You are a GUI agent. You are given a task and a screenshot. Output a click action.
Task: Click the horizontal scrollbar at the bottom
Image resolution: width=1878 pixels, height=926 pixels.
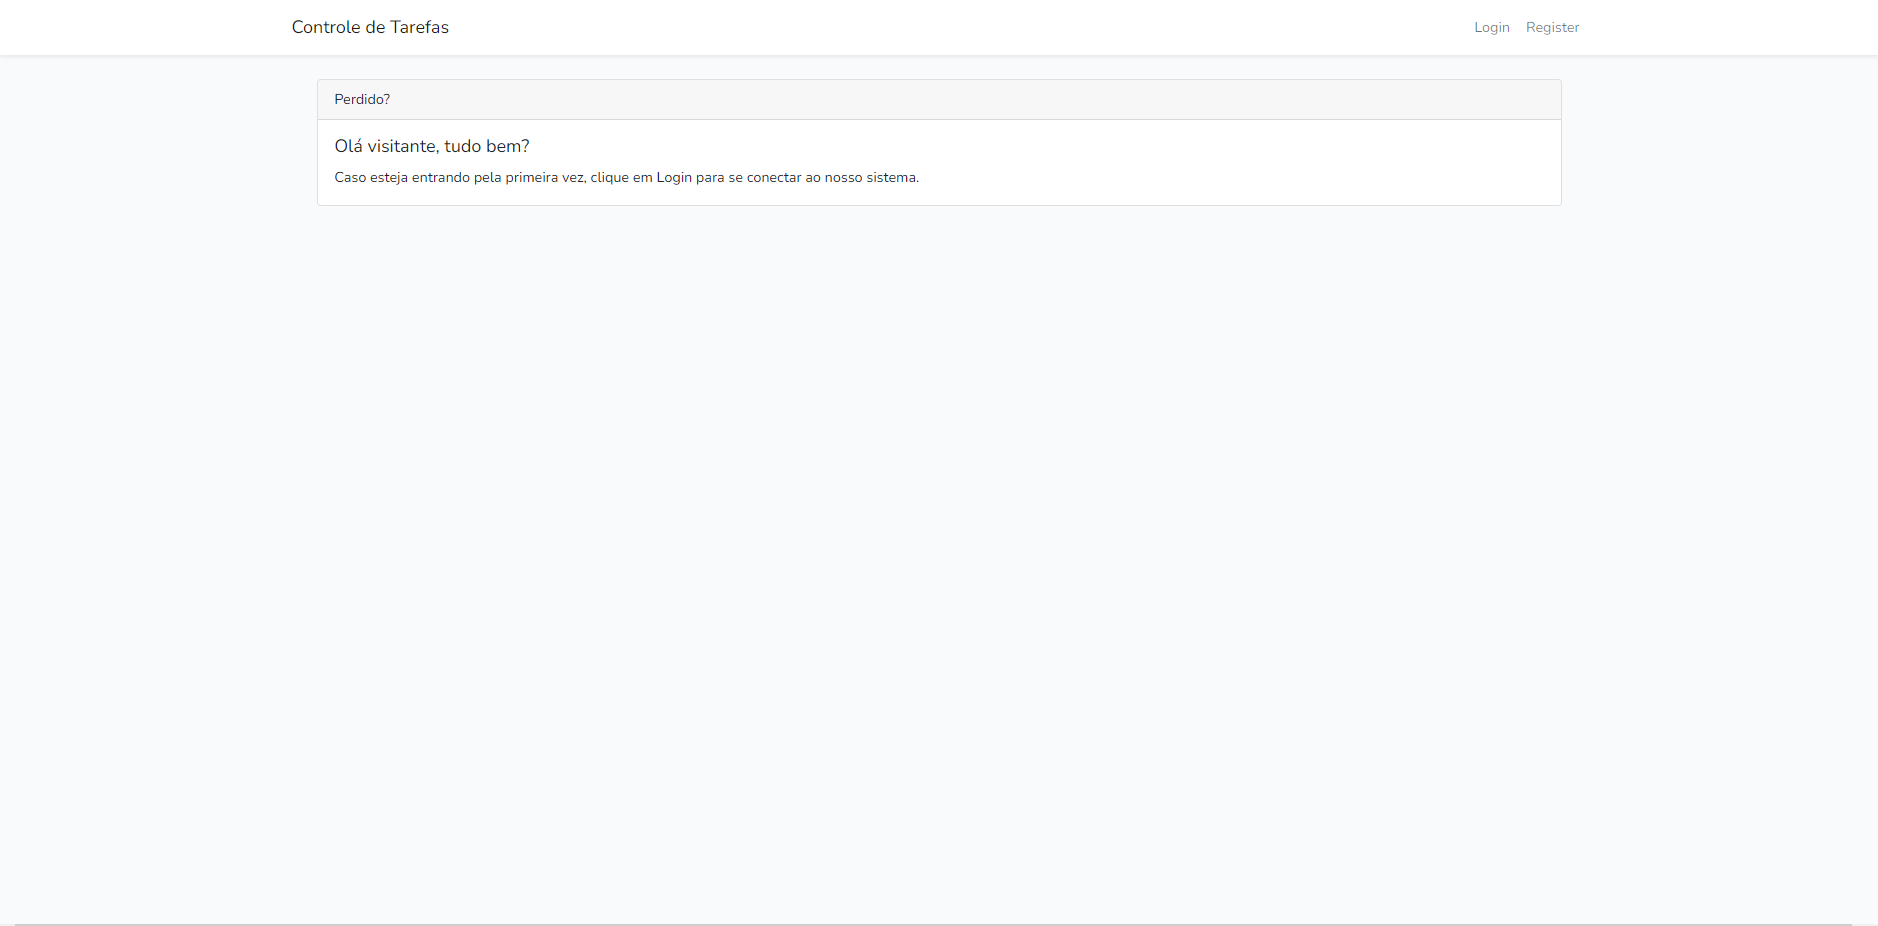(939, 920)
